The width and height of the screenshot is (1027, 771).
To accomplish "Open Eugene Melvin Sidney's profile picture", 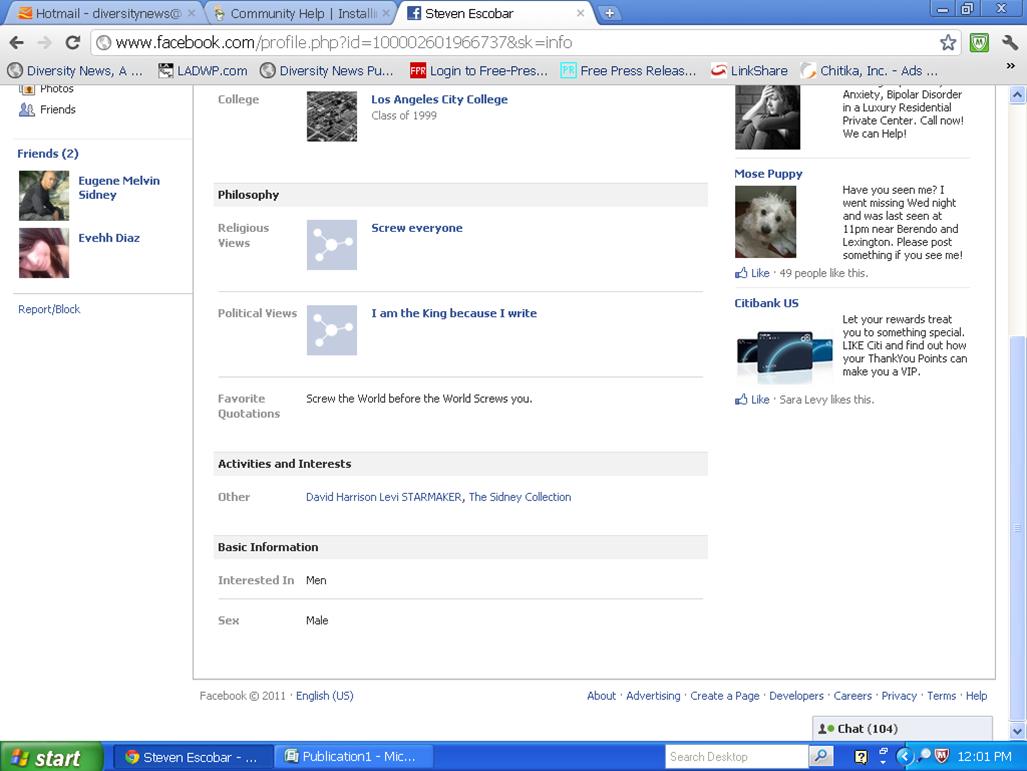I will pos(42,195).
